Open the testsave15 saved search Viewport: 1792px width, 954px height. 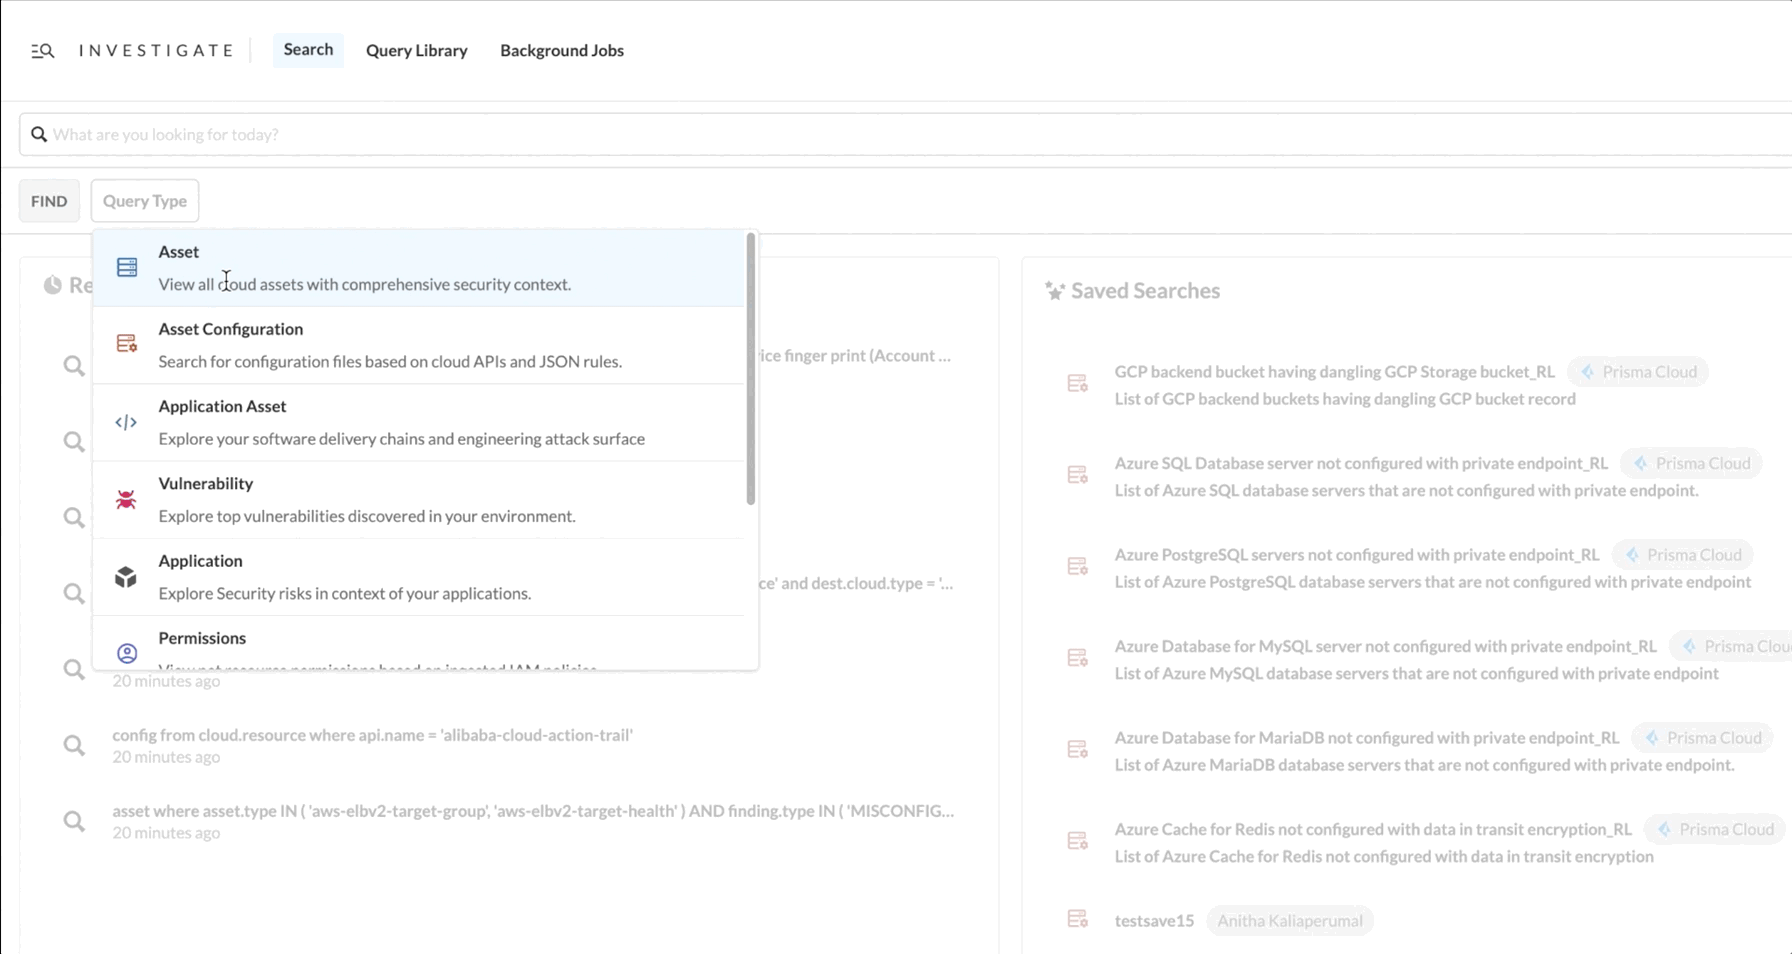click(x=1154, y=921)
